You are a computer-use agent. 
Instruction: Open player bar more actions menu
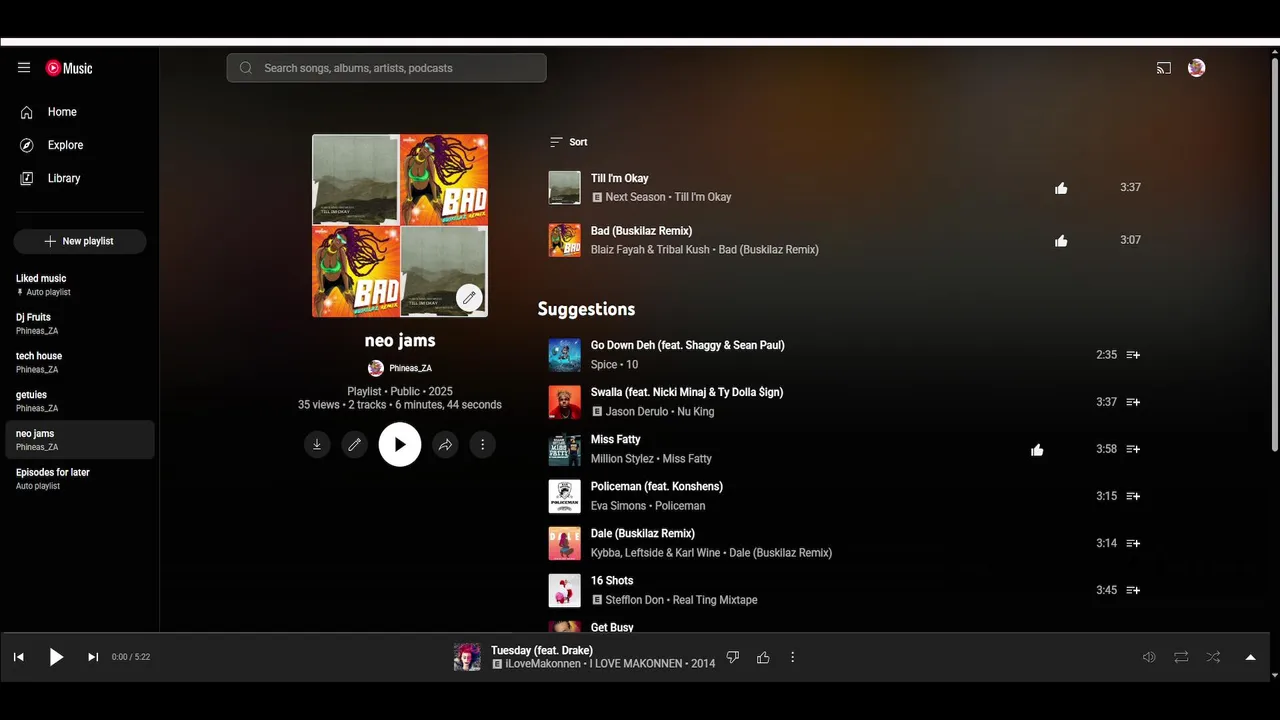pos(792,657)
